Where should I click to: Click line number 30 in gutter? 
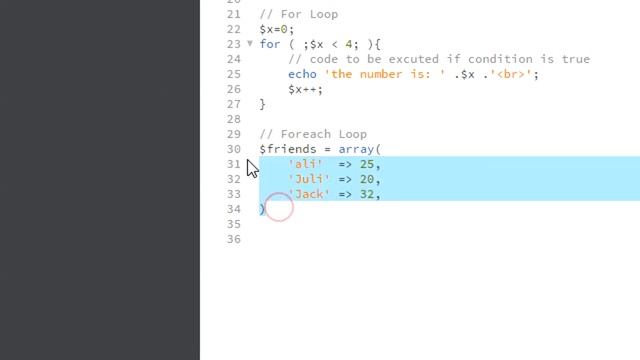(234, 149)
